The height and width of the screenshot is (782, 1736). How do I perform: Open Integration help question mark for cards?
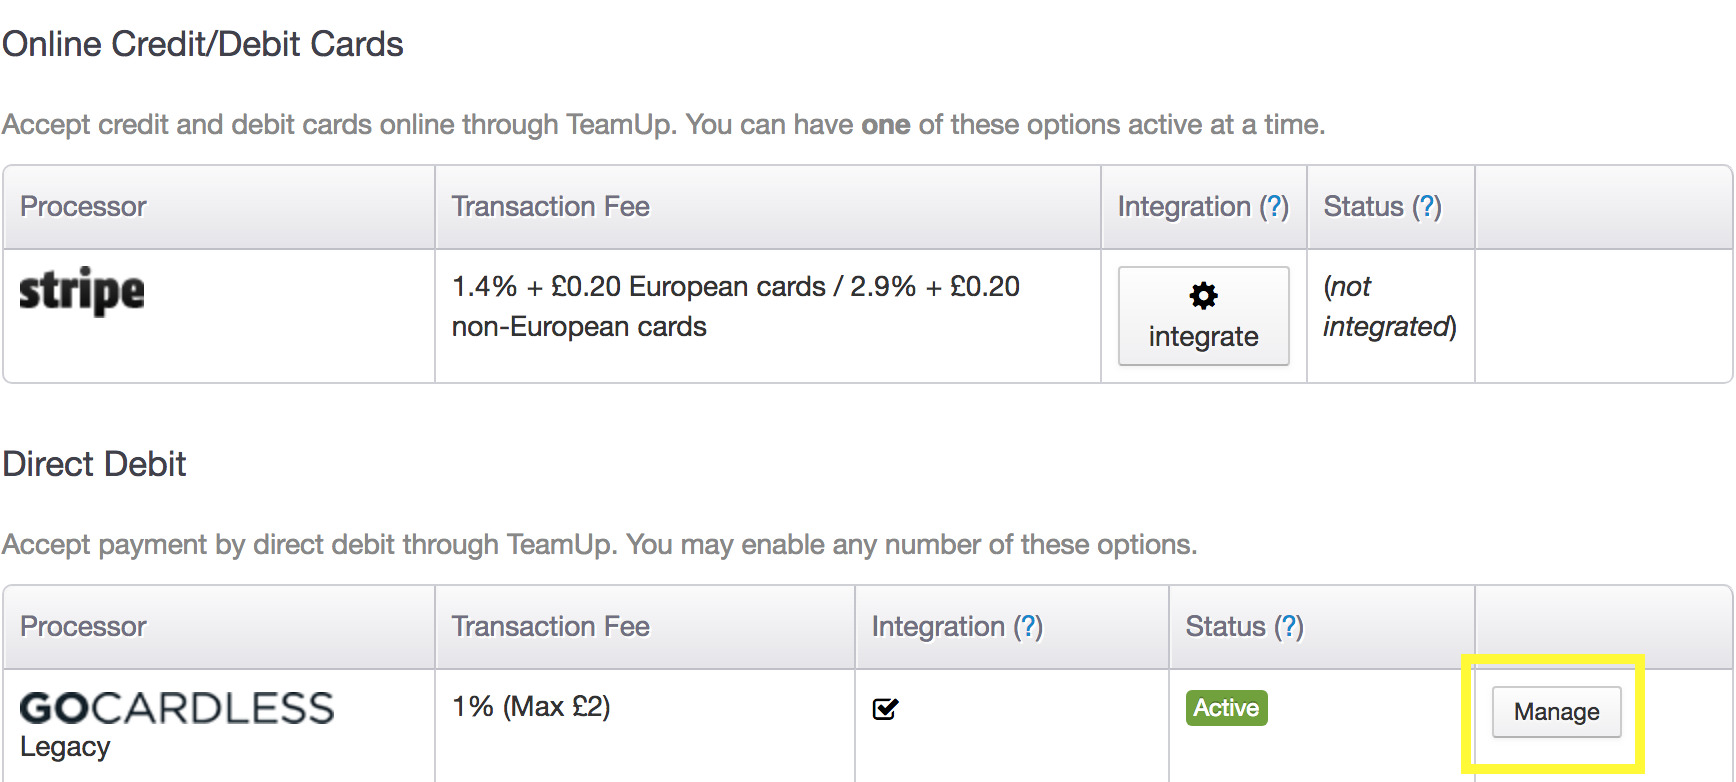pyautogui.click(x=1274, y=206)
